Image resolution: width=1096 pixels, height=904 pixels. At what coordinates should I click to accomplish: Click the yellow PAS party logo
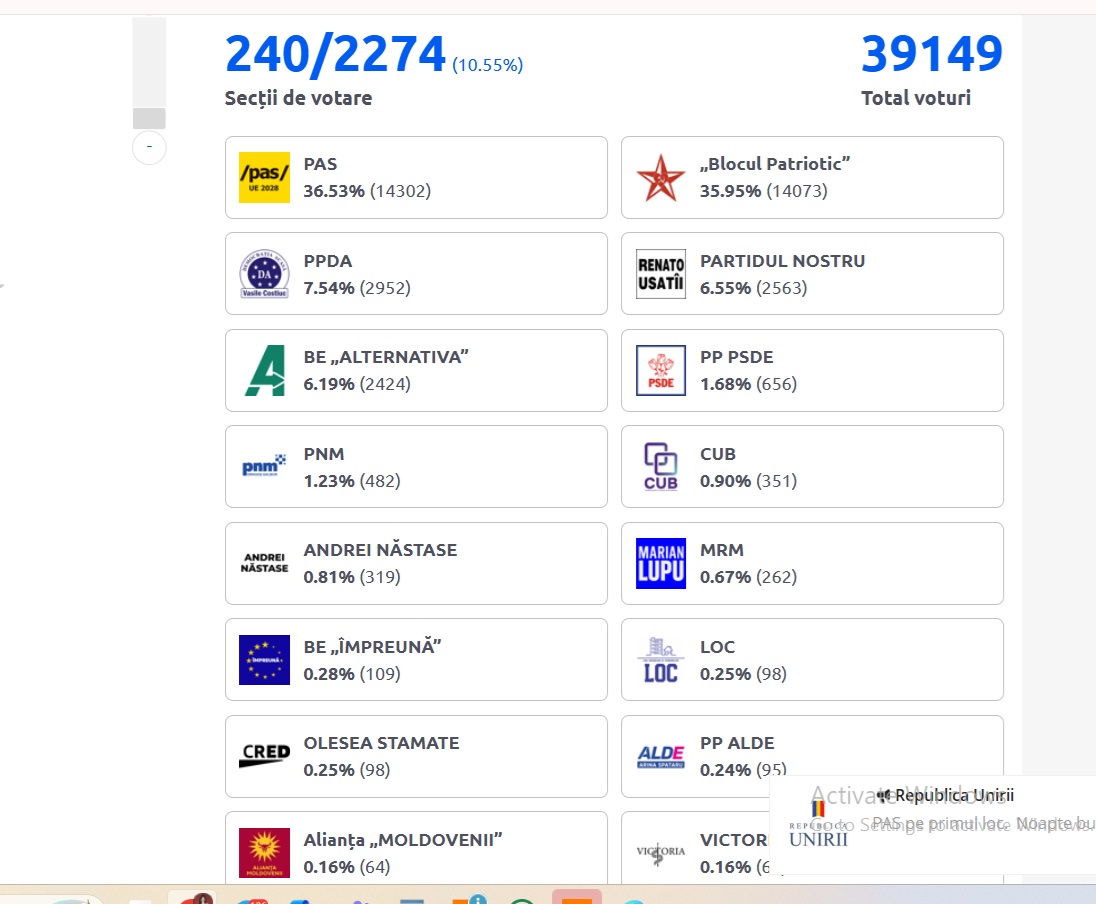click(264, 177)
